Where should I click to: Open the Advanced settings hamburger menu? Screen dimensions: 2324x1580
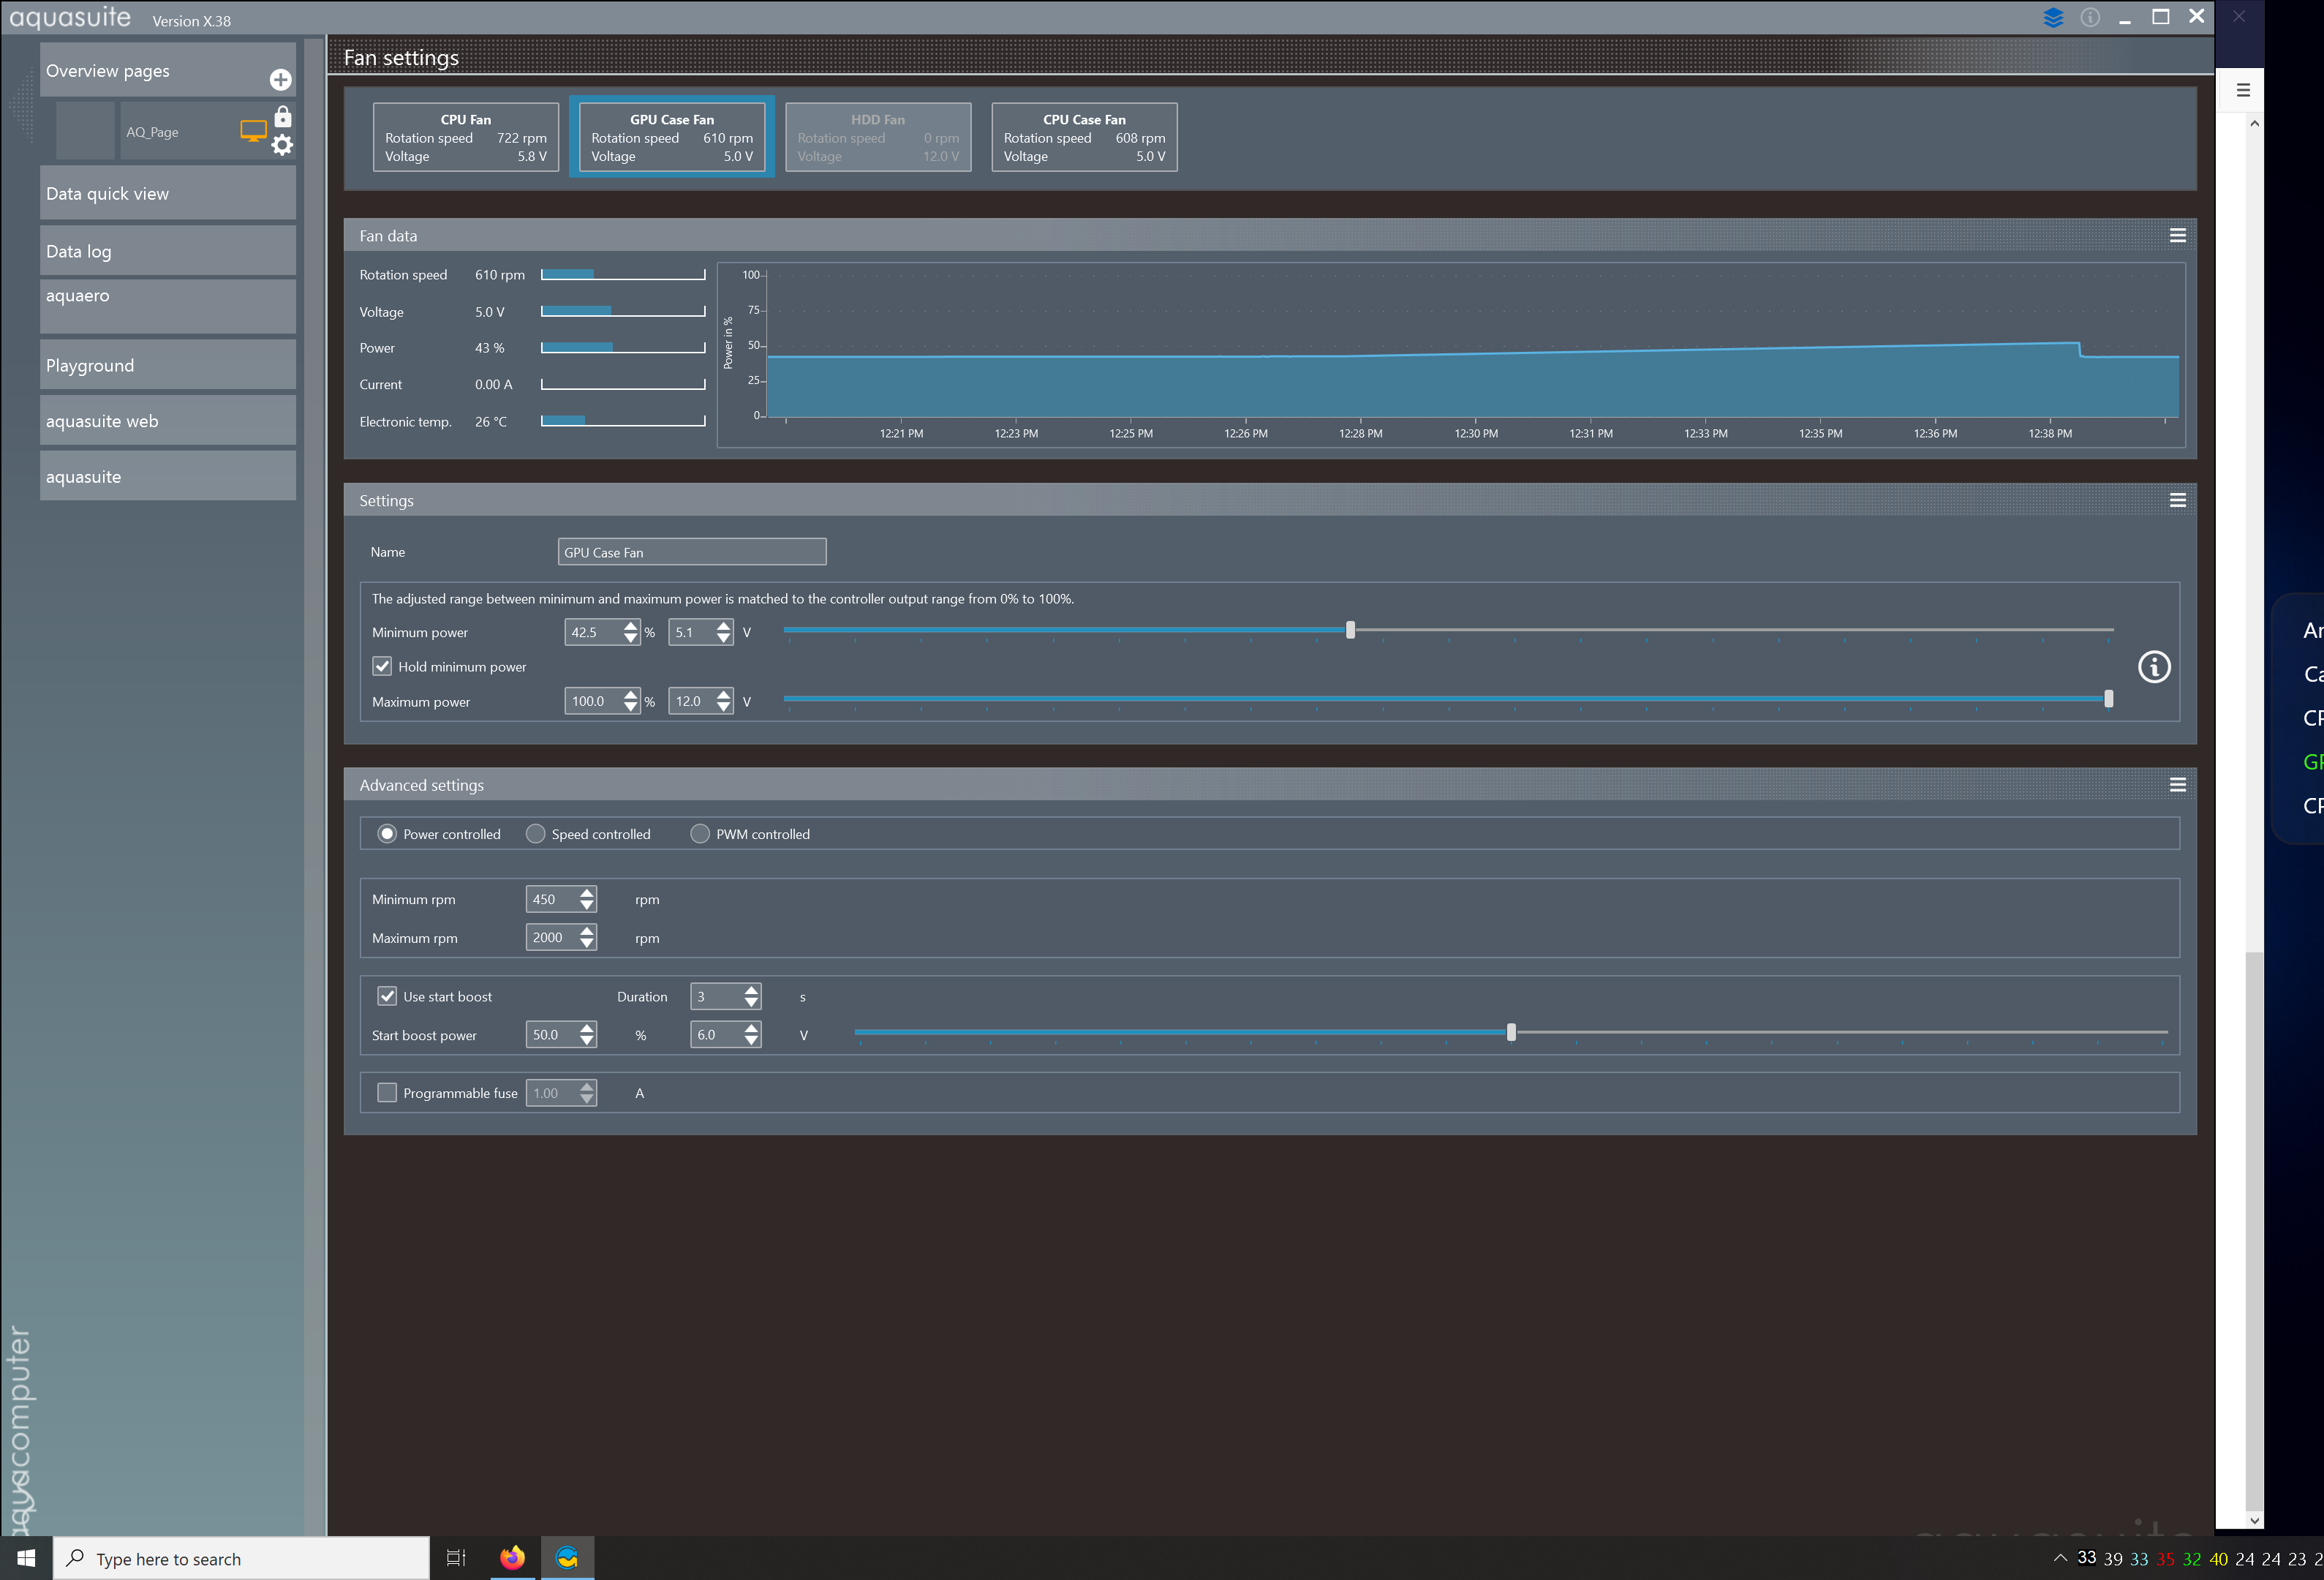[x=2177, y=785]
